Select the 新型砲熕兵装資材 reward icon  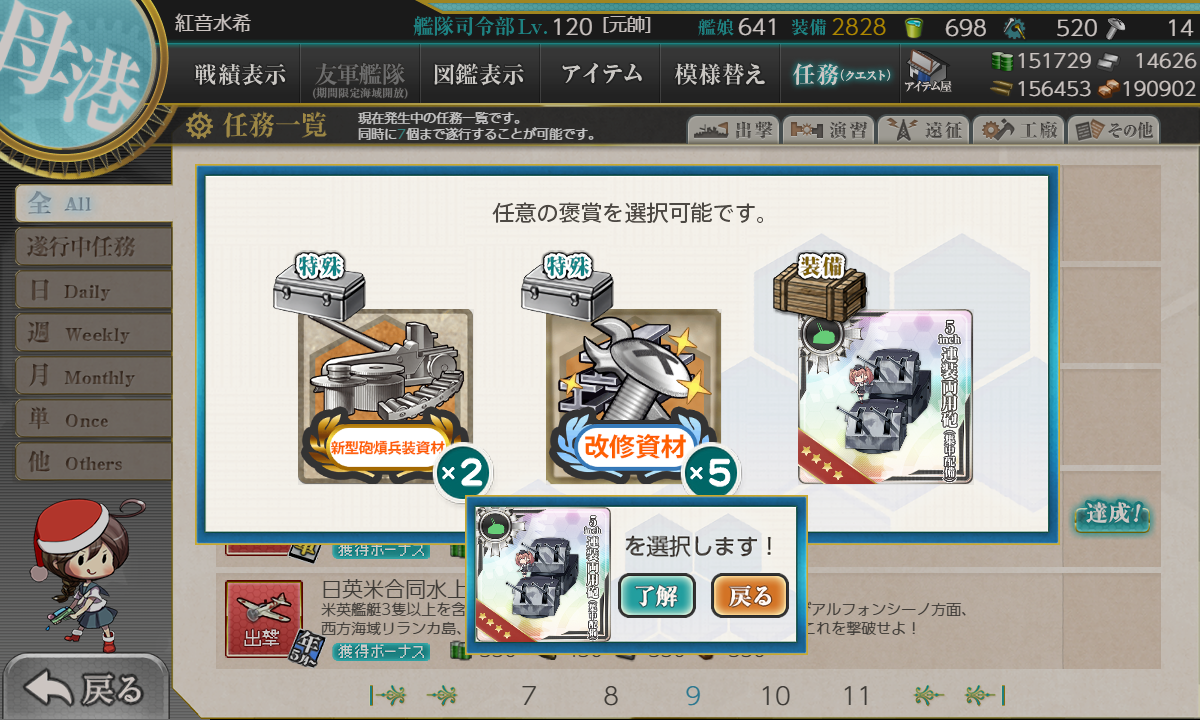click(385, 396)
